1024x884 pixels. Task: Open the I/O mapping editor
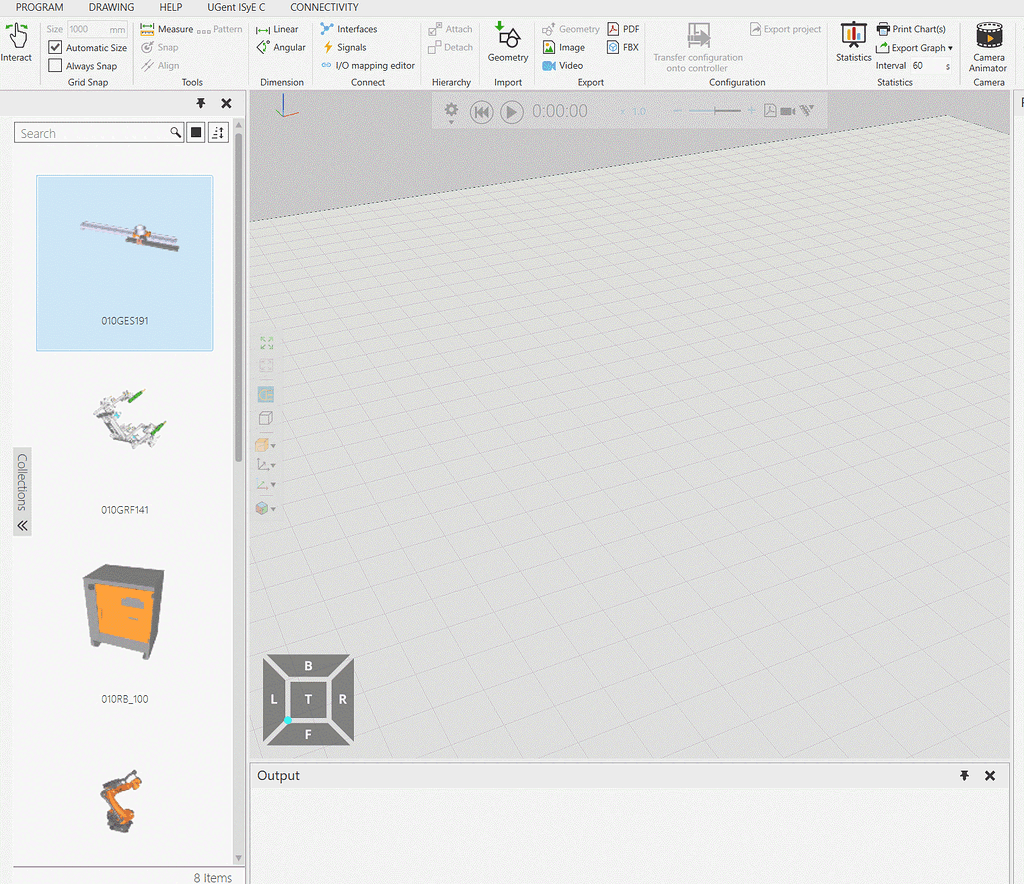[368, 65]
